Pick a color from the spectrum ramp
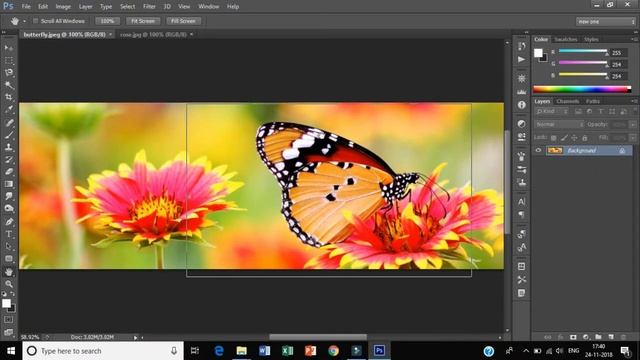This screenshot has height=360, width=640. pos(582,89)
